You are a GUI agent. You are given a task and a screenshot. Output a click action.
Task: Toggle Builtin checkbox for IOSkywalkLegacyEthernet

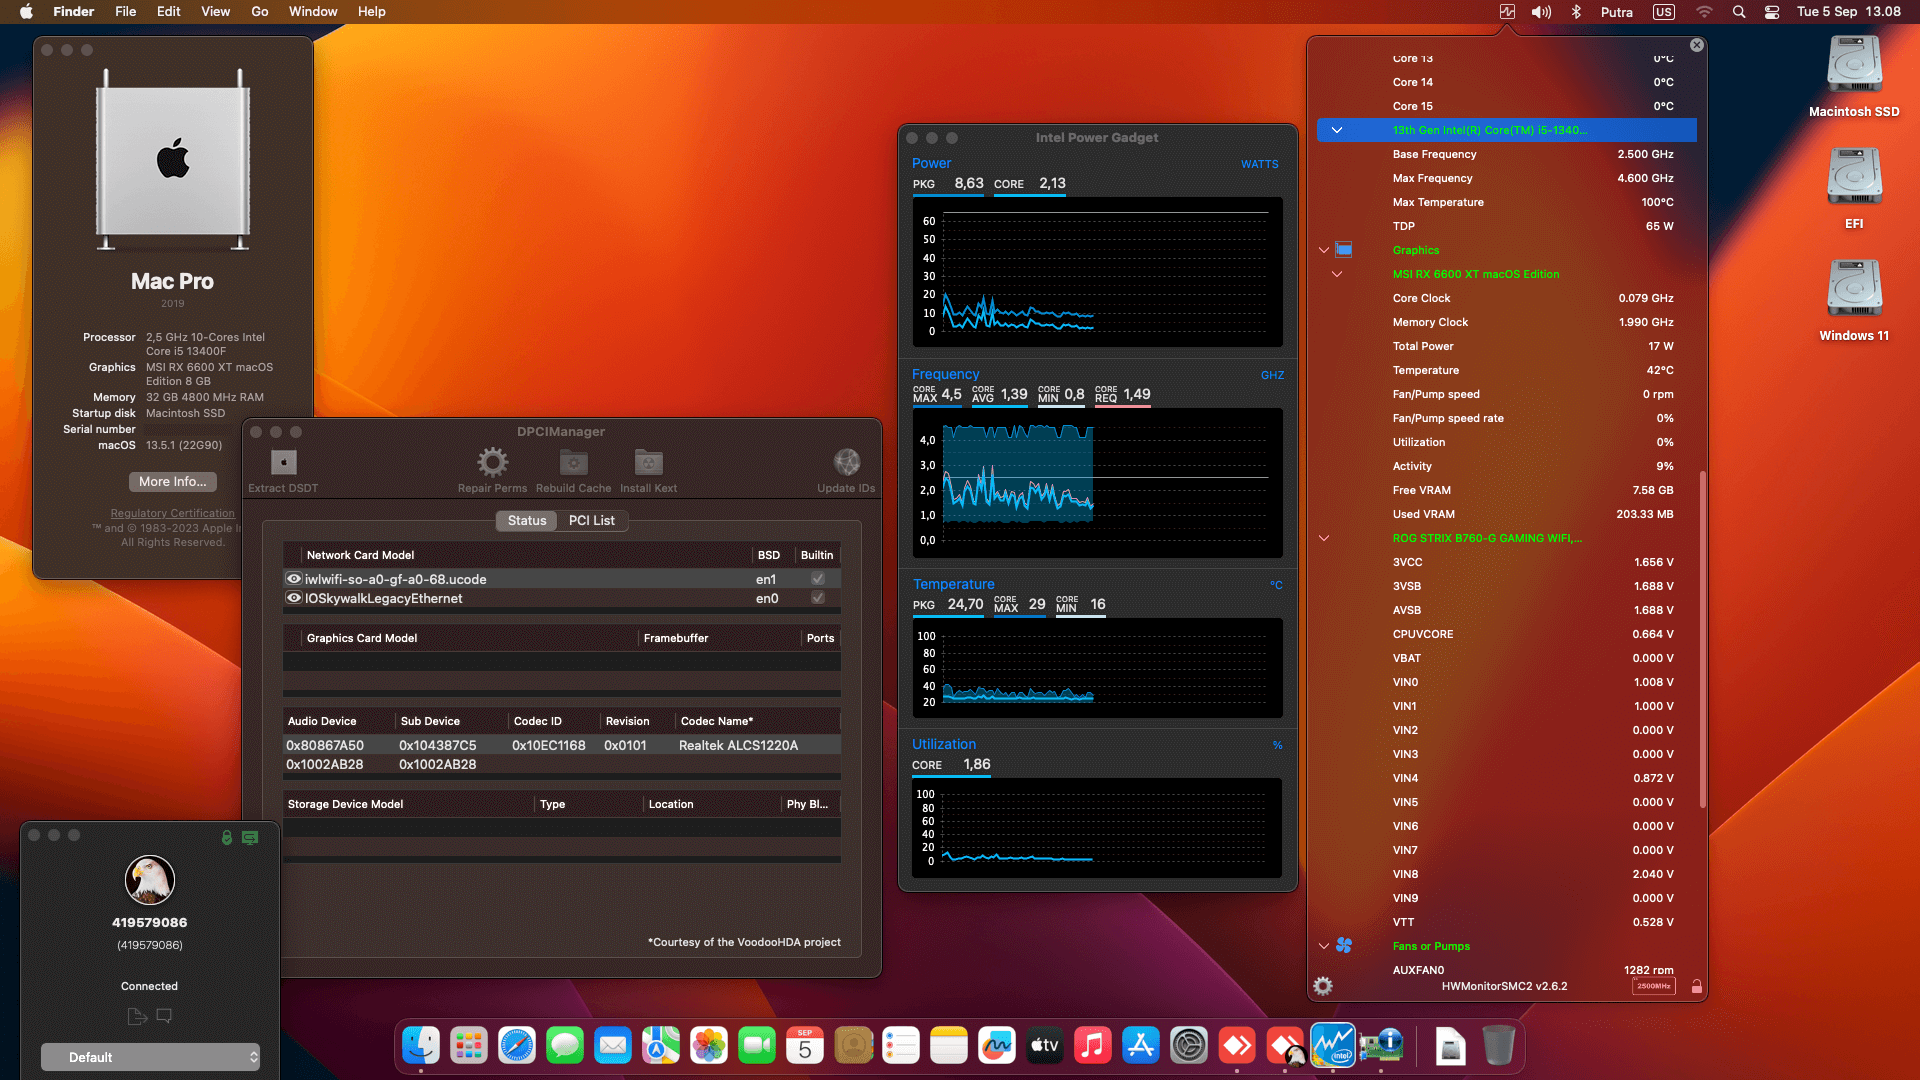(818, 598)
